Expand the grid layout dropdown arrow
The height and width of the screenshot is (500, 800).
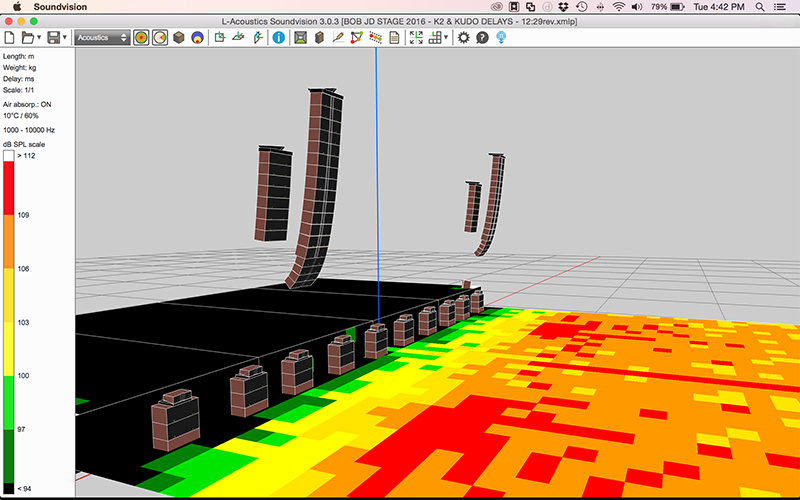[x=446, y=38]
